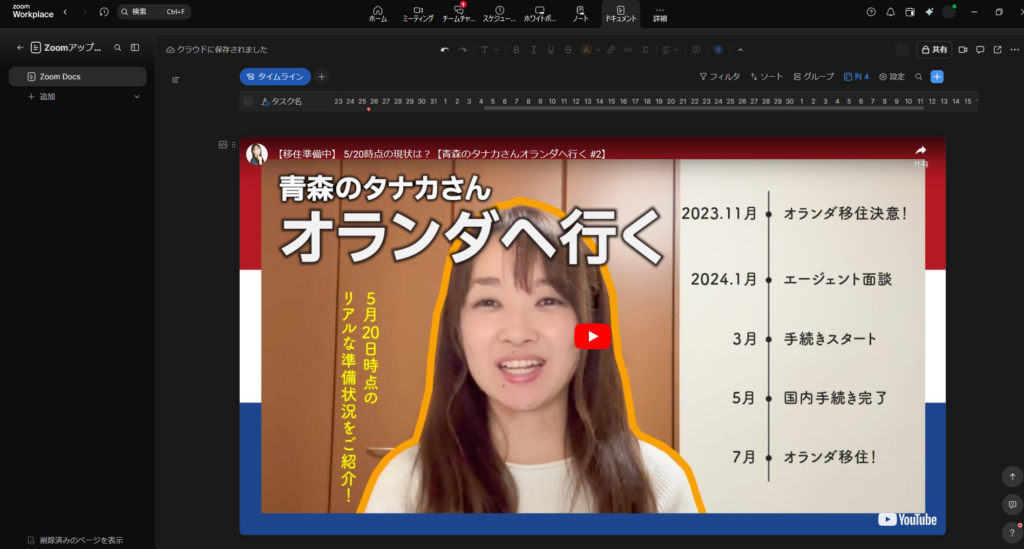Expand the 追加 dropdown chevron in sidebar
1024x549 pixels.
[x=137, y=97]
